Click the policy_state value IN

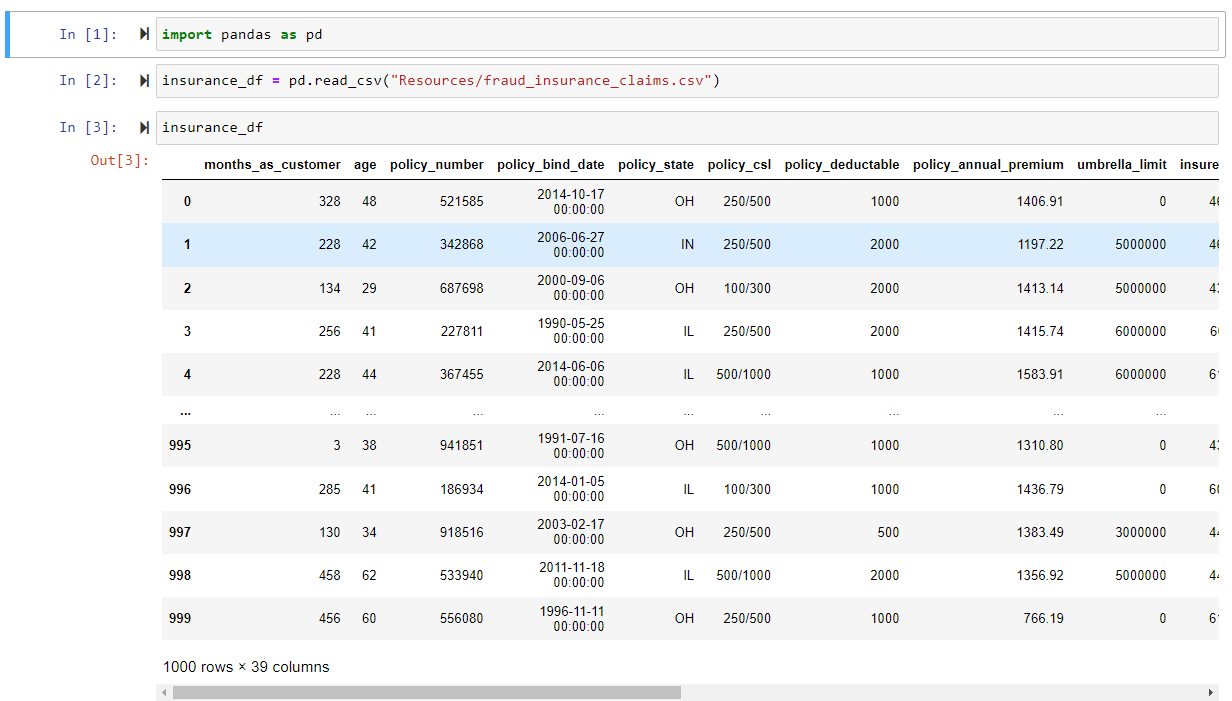click(x=687, y=244)
